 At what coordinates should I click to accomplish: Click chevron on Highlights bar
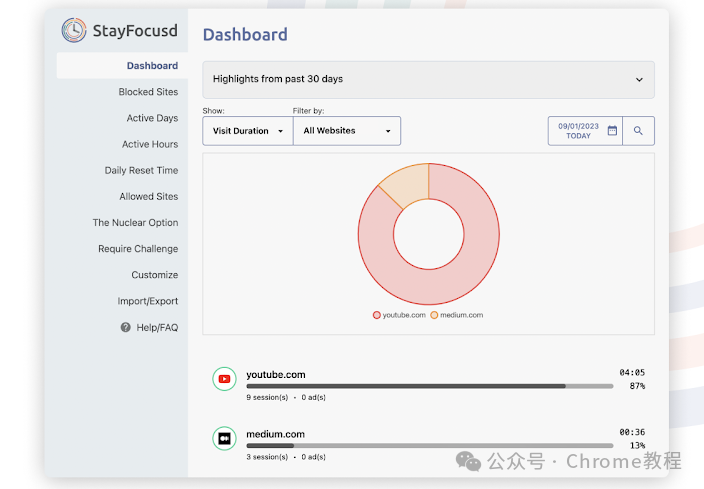[639, 79]
